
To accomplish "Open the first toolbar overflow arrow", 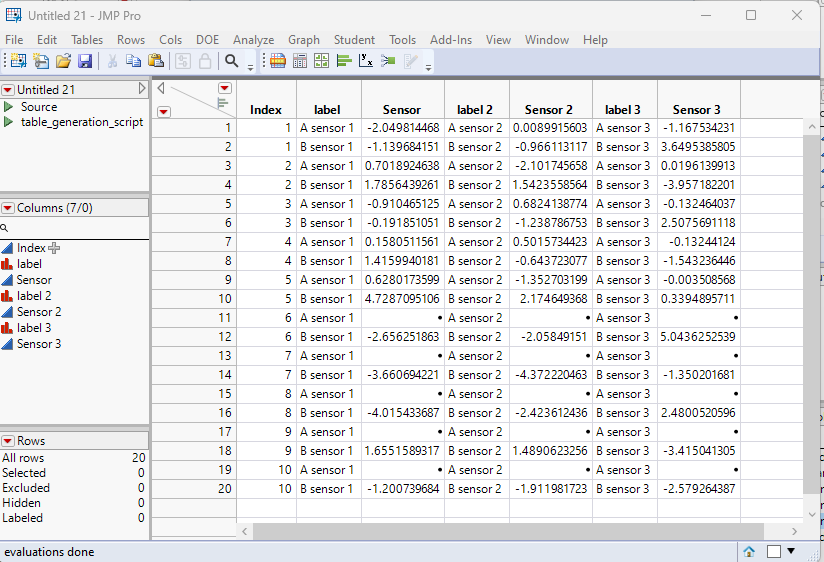I will tap(250, 67).
